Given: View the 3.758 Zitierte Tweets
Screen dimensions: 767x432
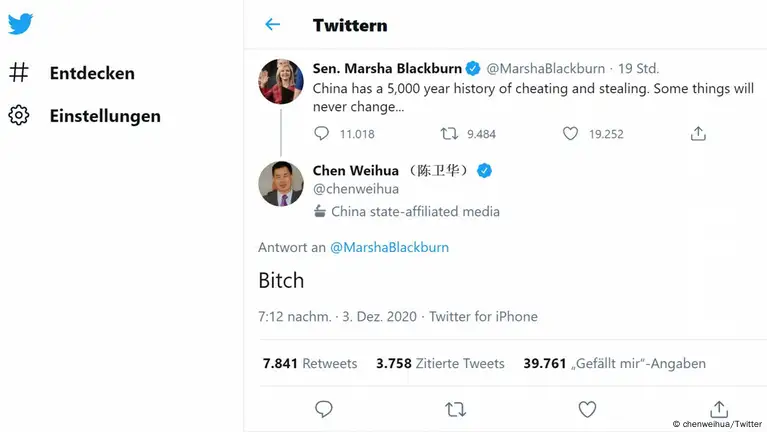Looking at the screenshot, I should pyautogui.click(x=440, y=363).
